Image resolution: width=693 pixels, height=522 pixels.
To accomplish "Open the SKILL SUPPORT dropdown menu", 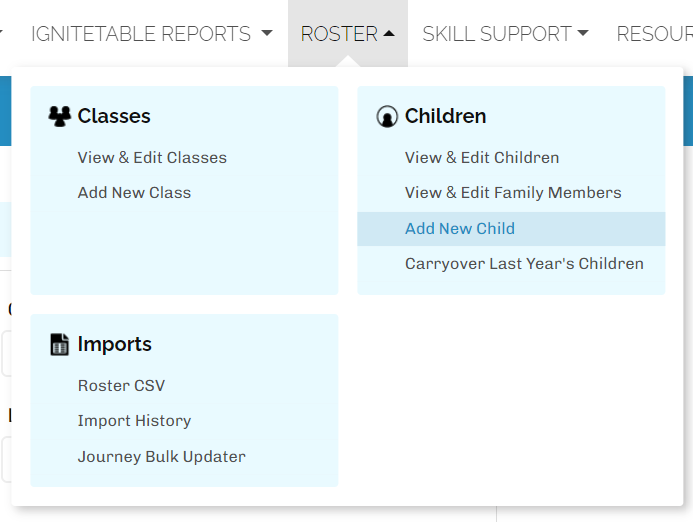I will pos(505,34).
